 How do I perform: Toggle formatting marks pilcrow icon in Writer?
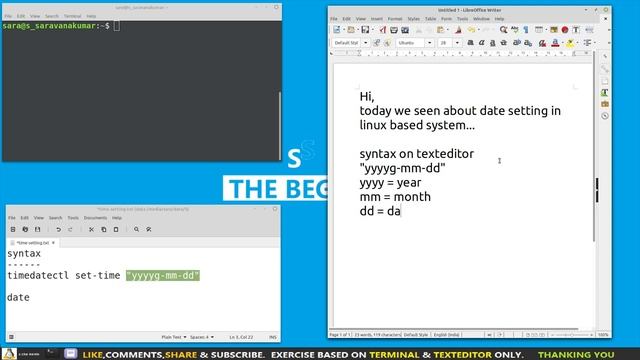tap(526, 30)
